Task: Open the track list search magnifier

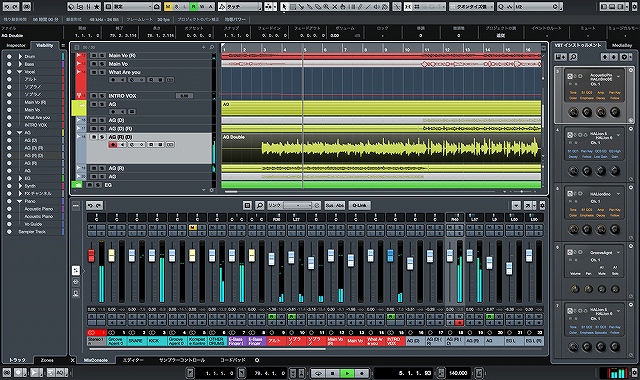Action: (211, 47)
